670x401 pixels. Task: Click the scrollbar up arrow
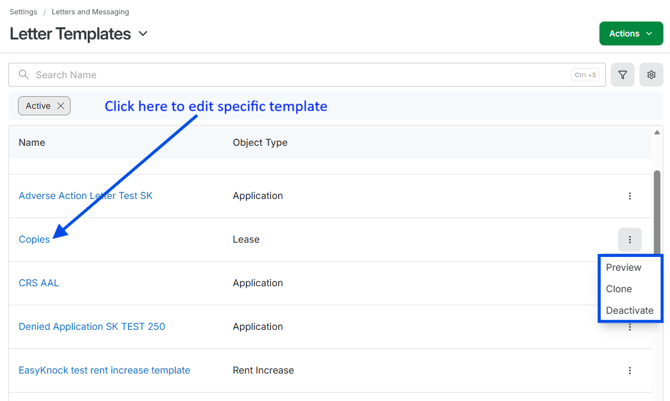657,133
